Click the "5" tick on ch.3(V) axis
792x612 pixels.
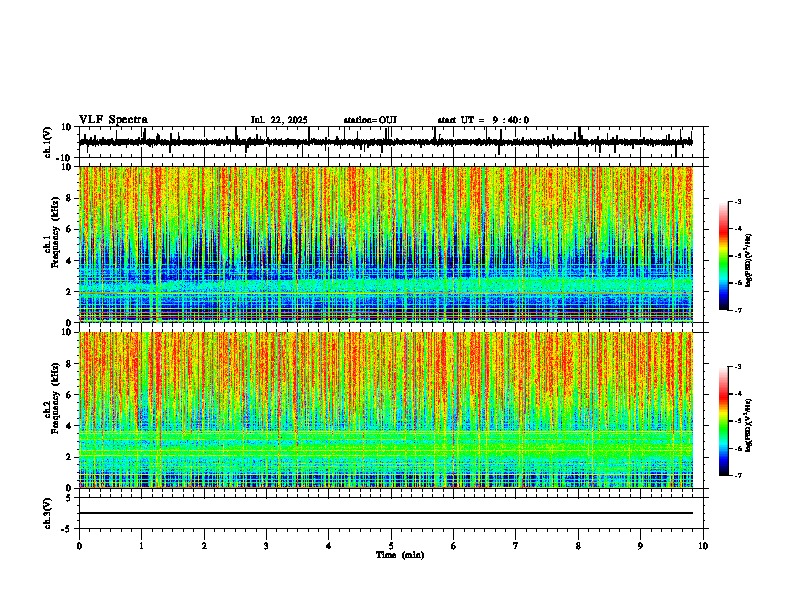(69, 497)
